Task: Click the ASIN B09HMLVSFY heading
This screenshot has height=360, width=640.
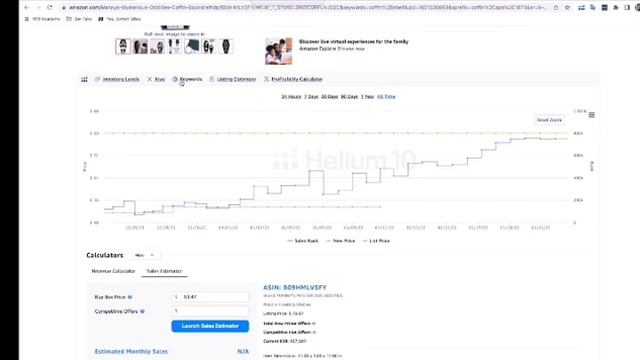Action: pyautogui.click(x=295, y=287)
